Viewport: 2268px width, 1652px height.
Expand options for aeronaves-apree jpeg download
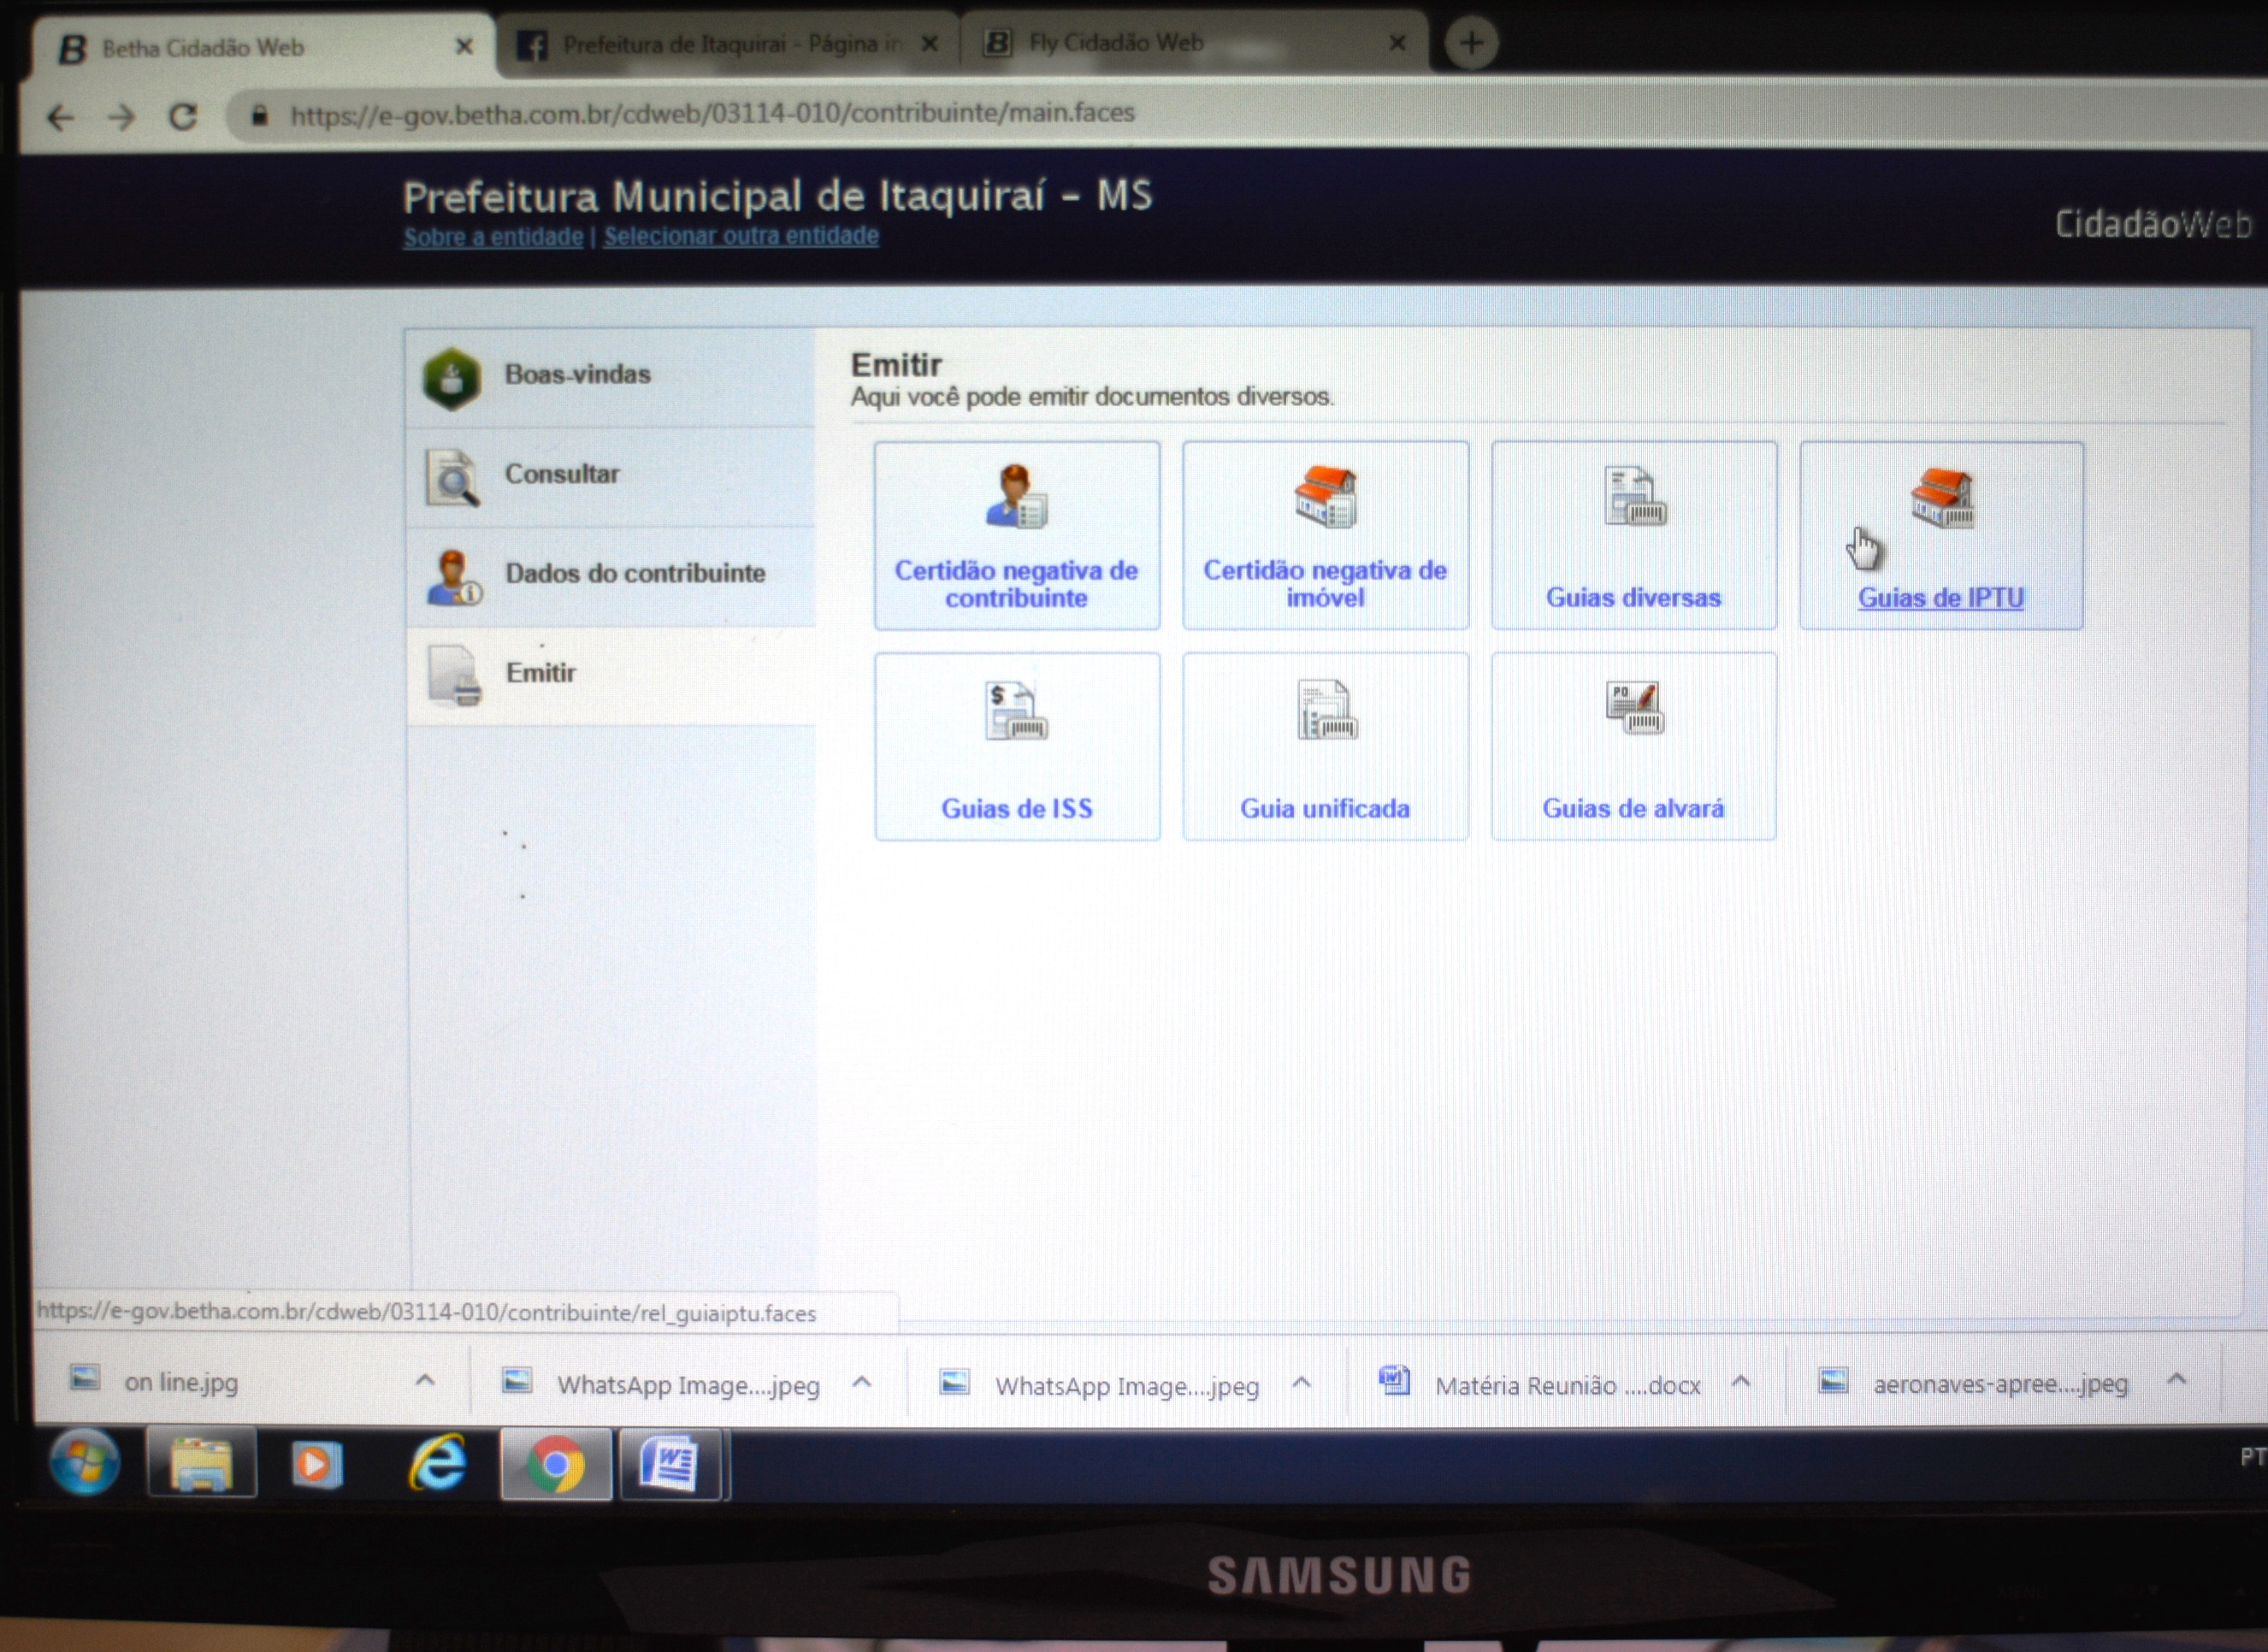2176,1380
